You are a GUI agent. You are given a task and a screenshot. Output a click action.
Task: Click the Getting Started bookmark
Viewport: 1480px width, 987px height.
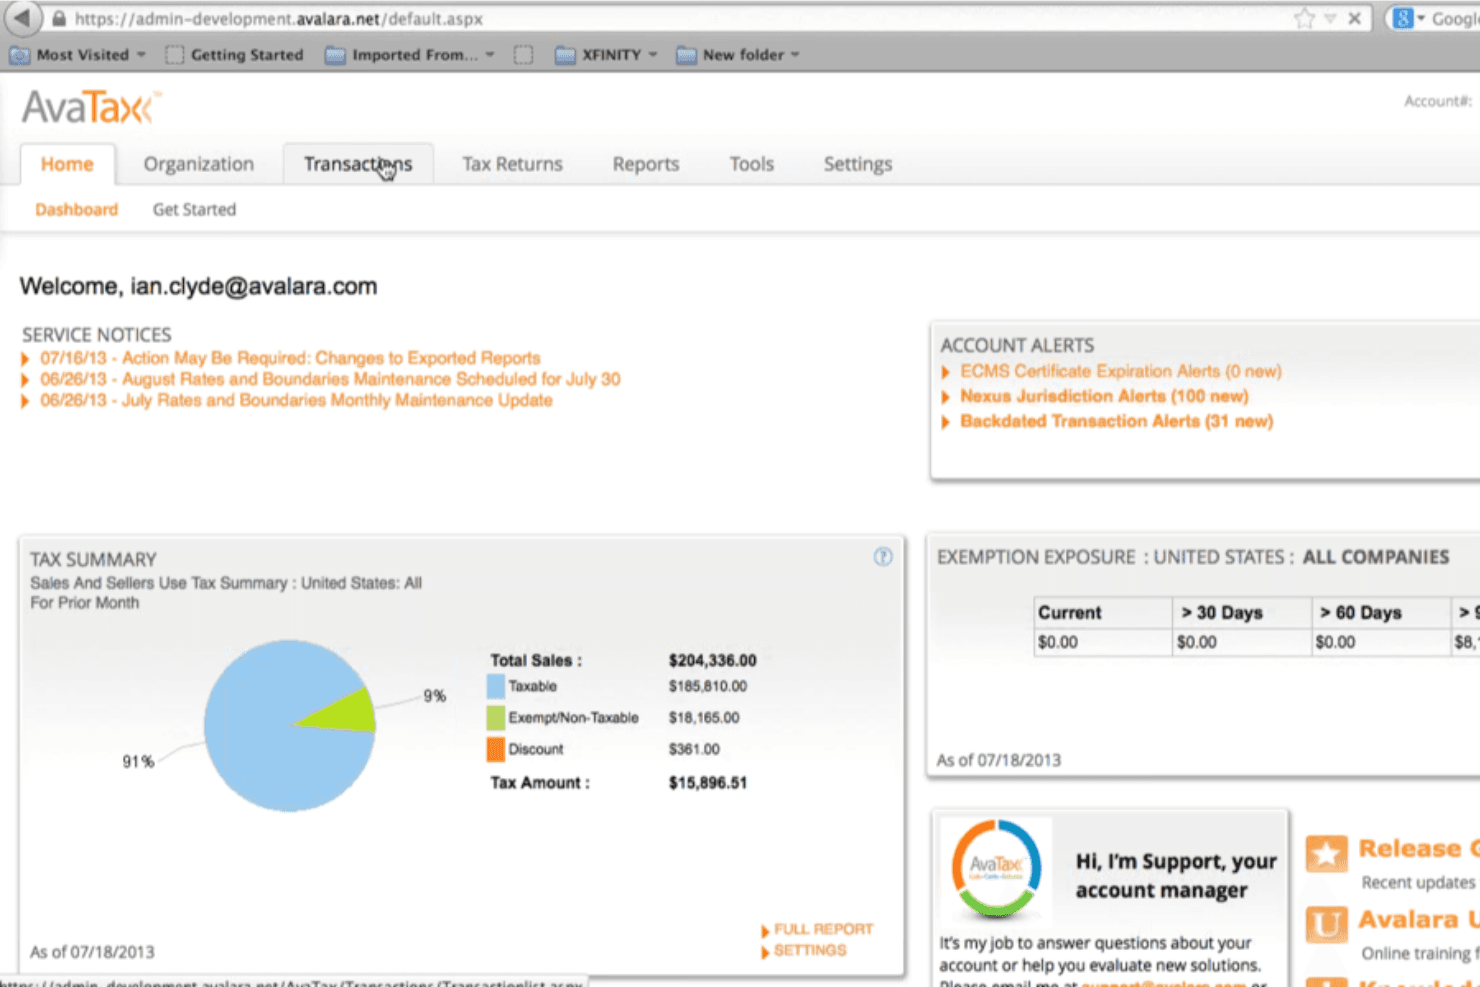[x=234, y=55]
